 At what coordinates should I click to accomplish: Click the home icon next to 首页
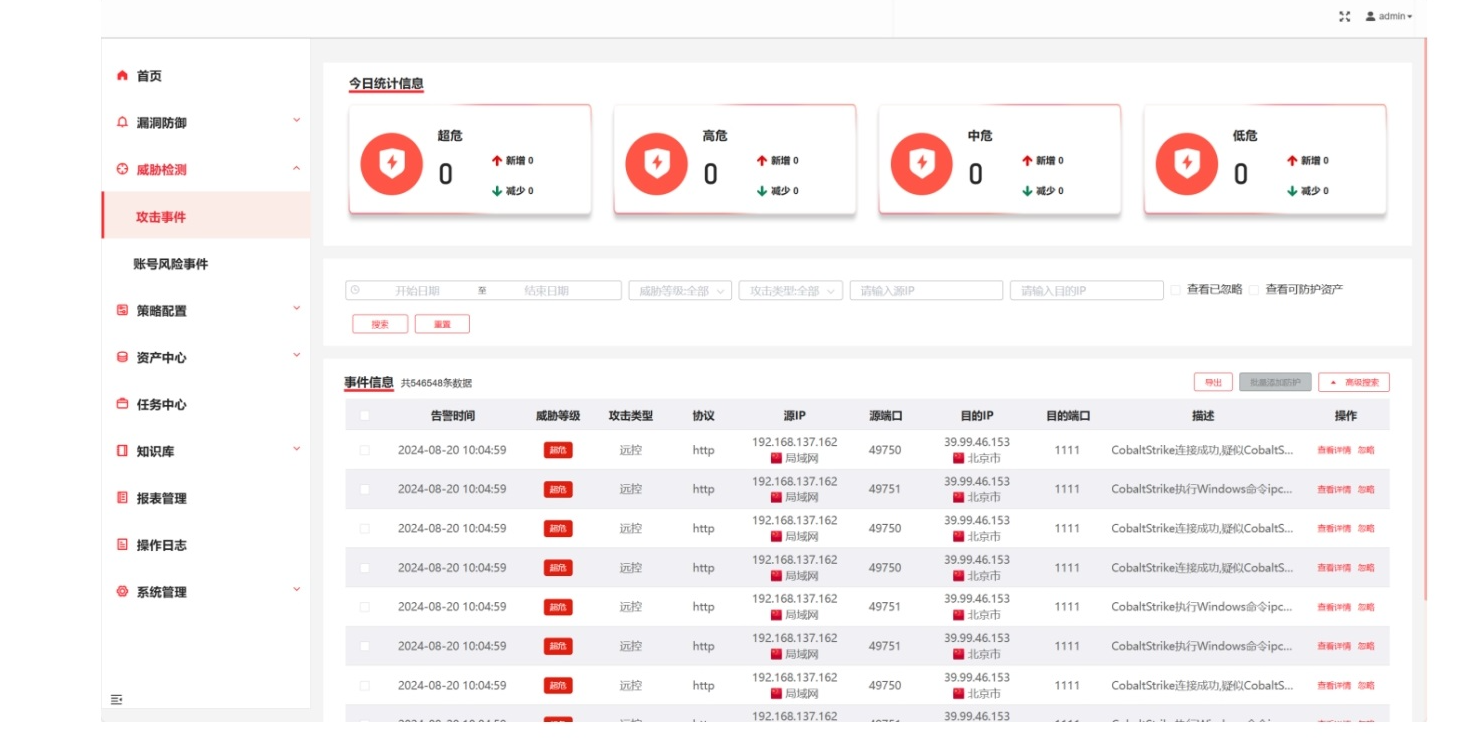[x=122, y=76]
